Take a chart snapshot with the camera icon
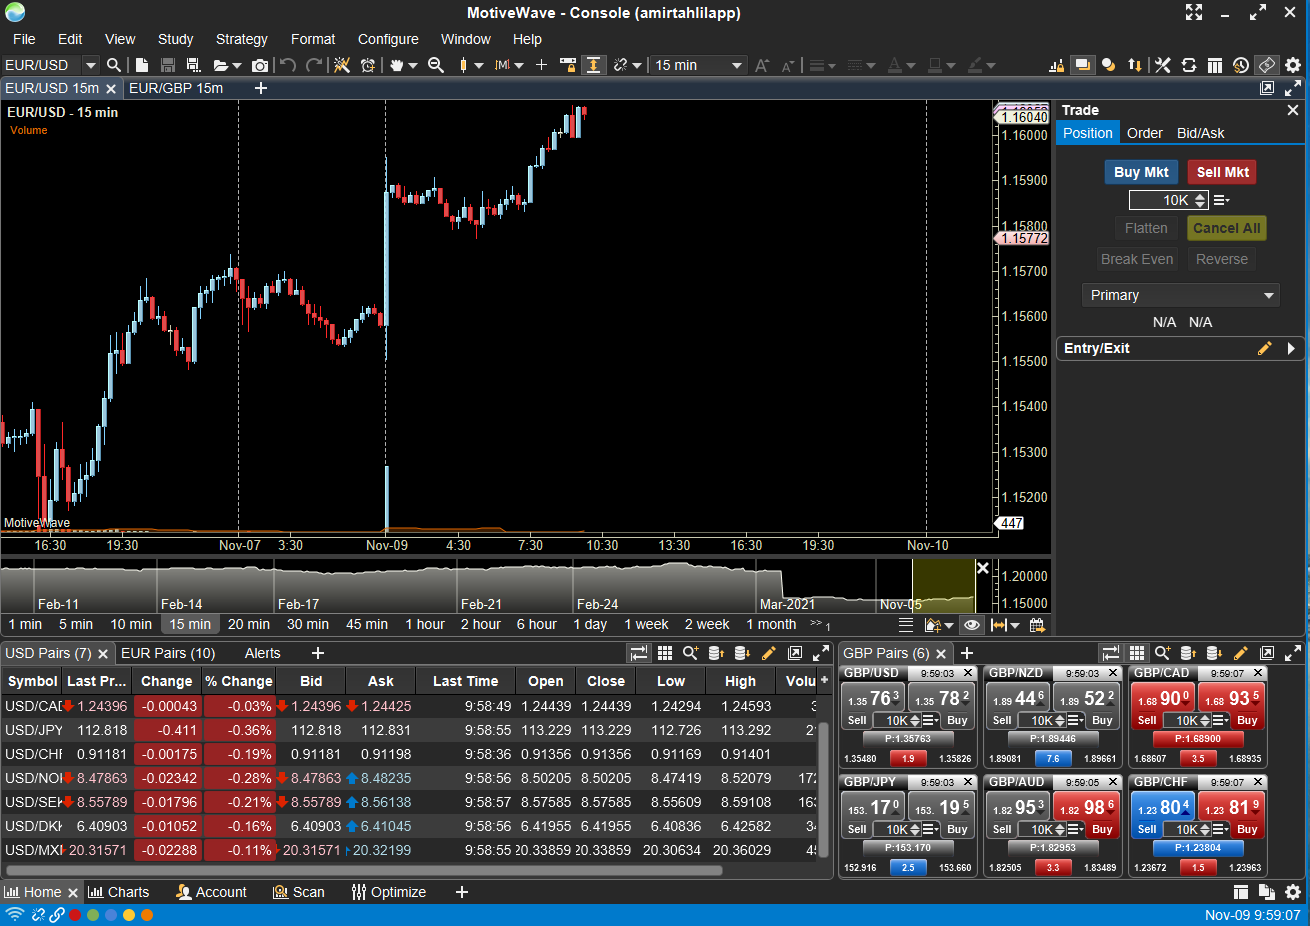This screenshot has width=1310, height=926. [x=260, y=65]
